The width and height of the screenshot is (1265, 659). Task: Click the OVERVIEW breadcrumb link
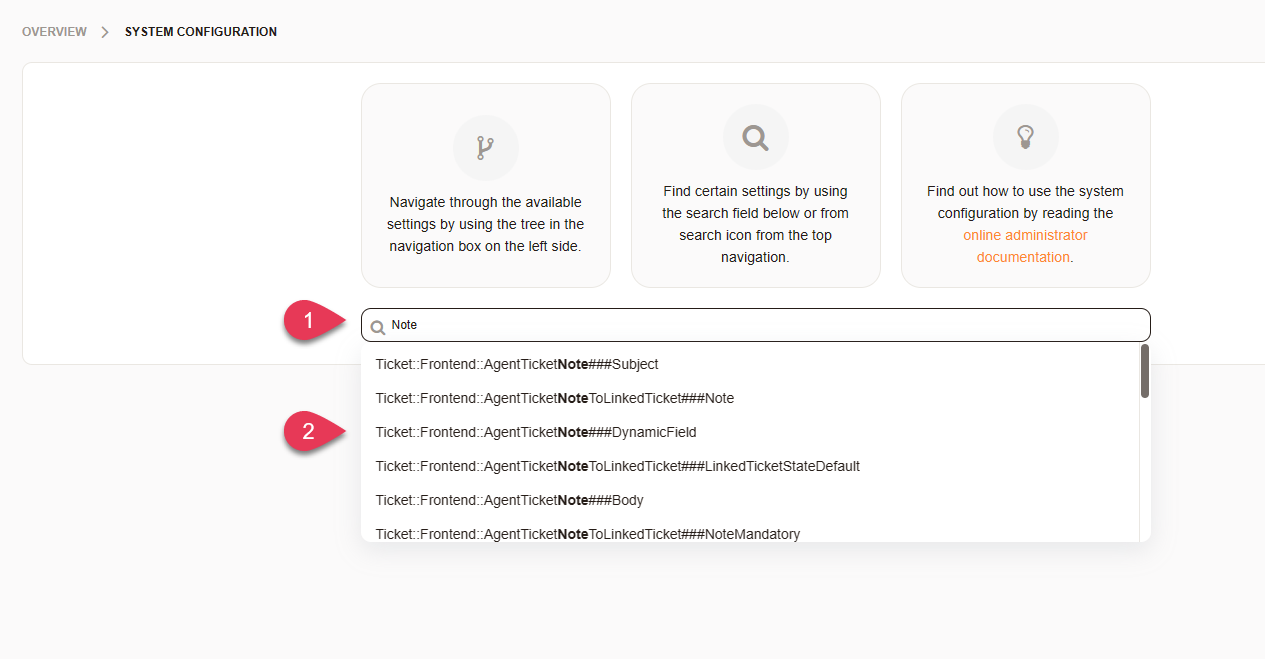coord(54,31)
